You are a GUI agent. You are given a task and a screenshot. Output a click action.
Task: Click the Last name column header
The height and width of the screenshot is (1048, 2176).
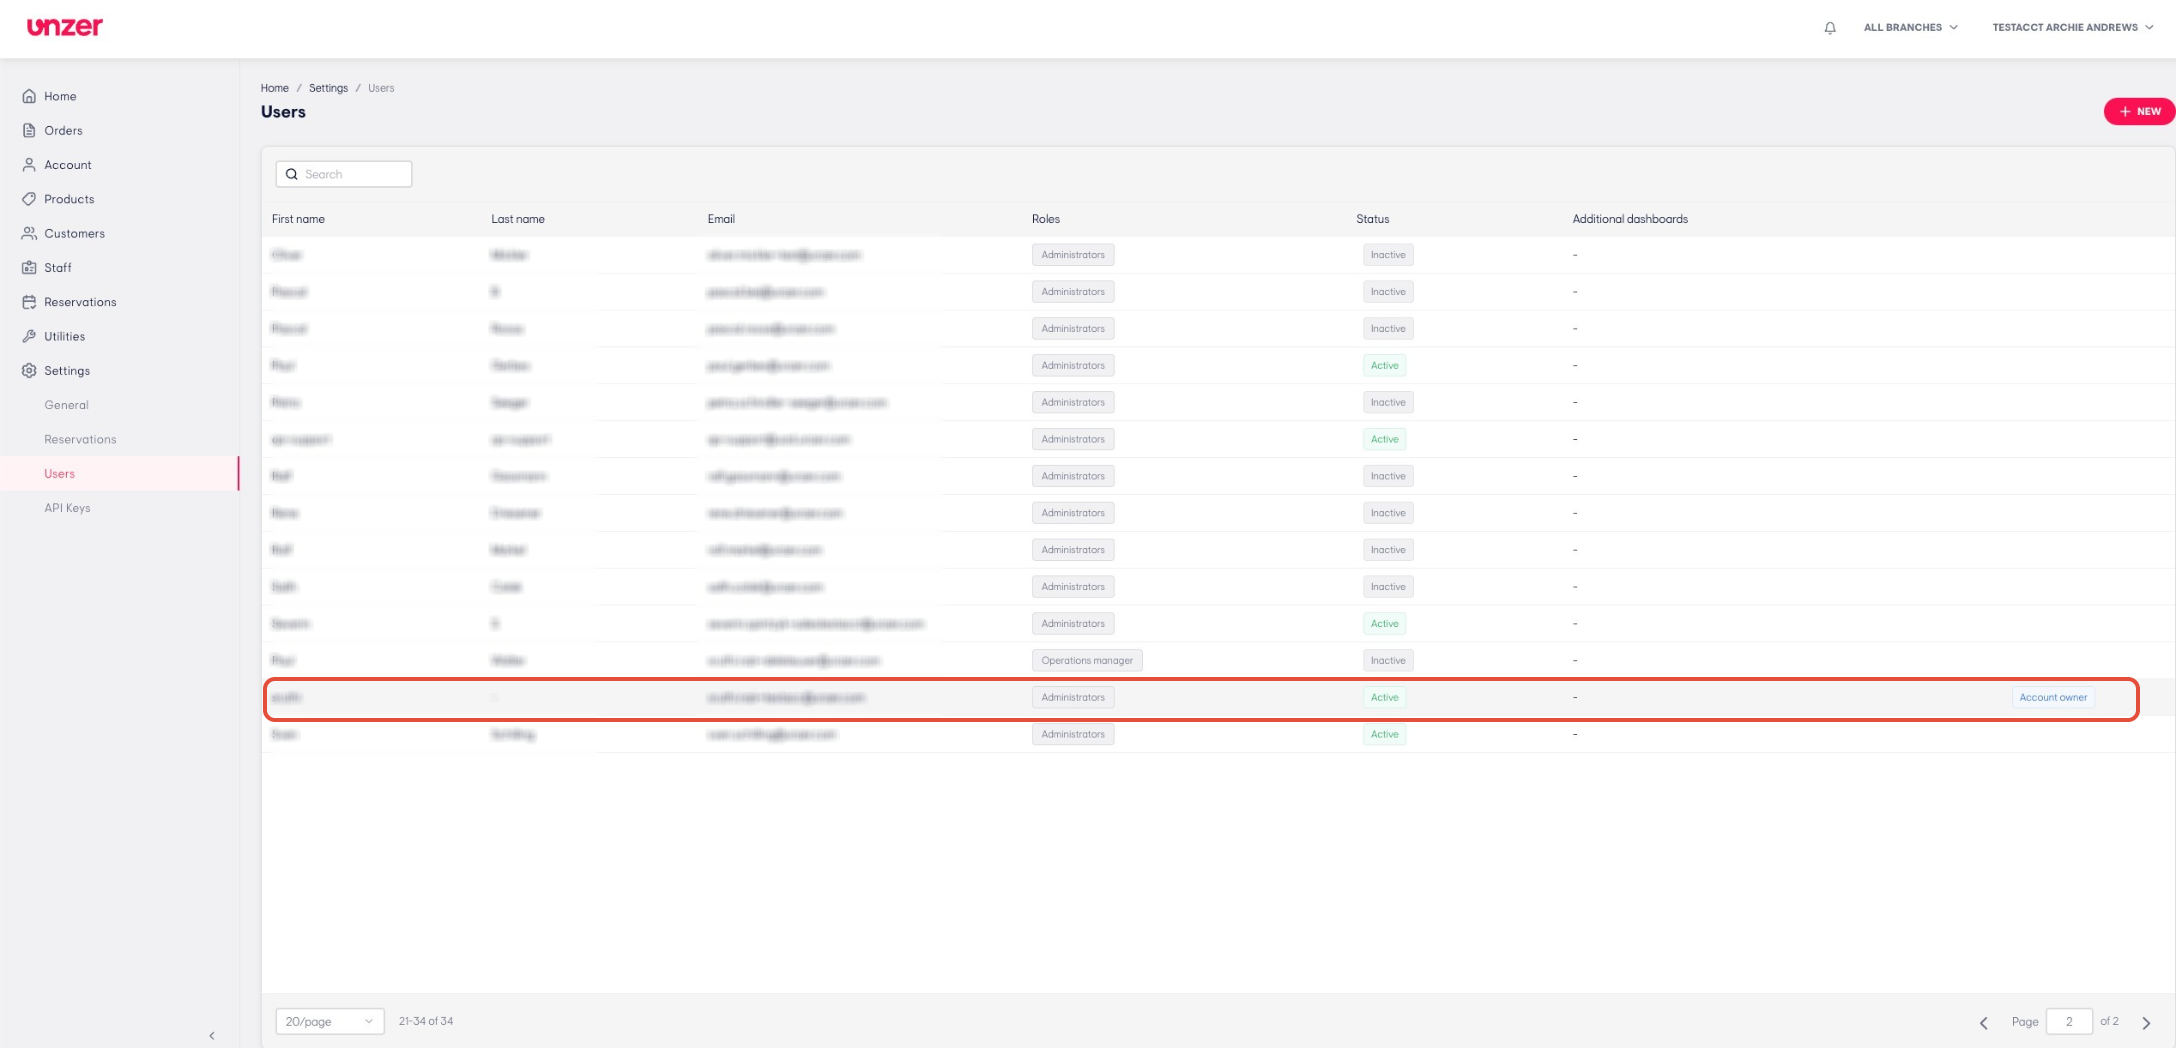pos(518,219)
